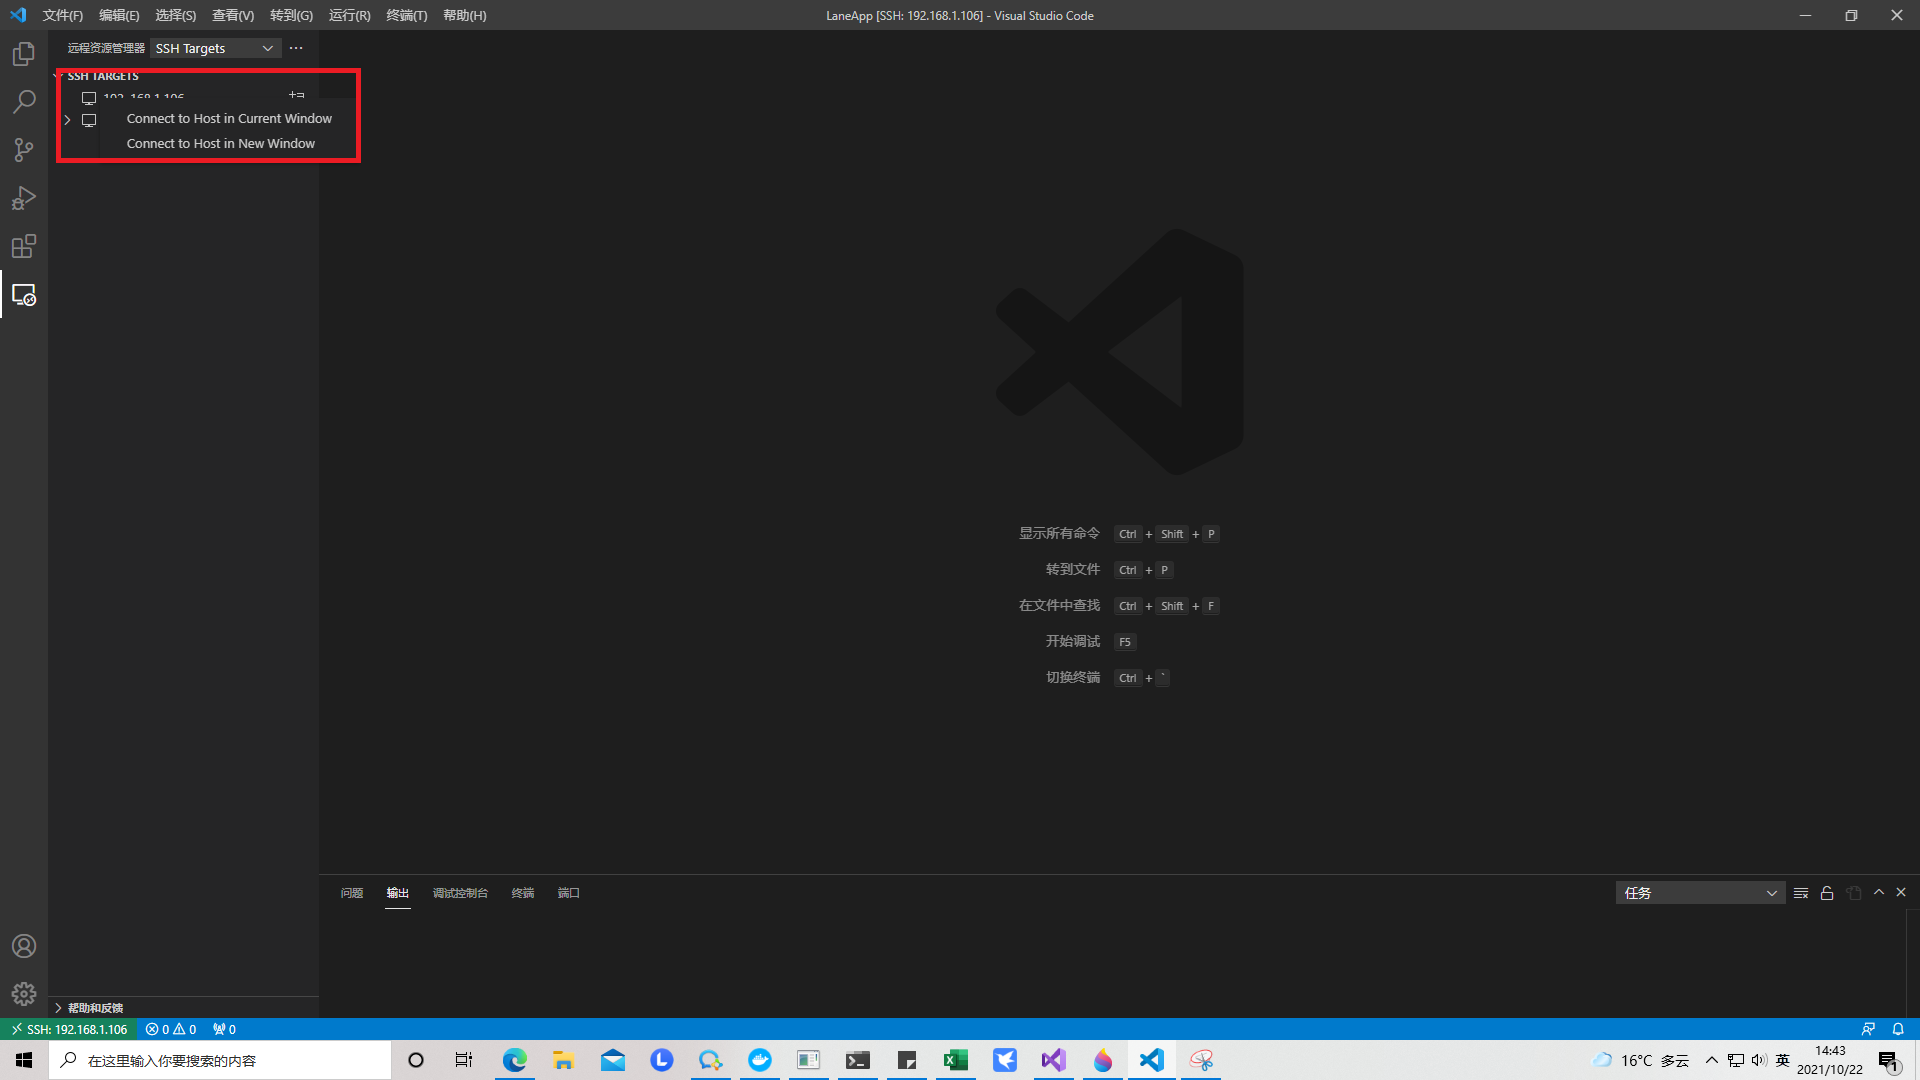Switch to the 调试控制台 panel tab
Image resolution: width=1920 pixels, height=1080 pixels.
tap(460, 893)
